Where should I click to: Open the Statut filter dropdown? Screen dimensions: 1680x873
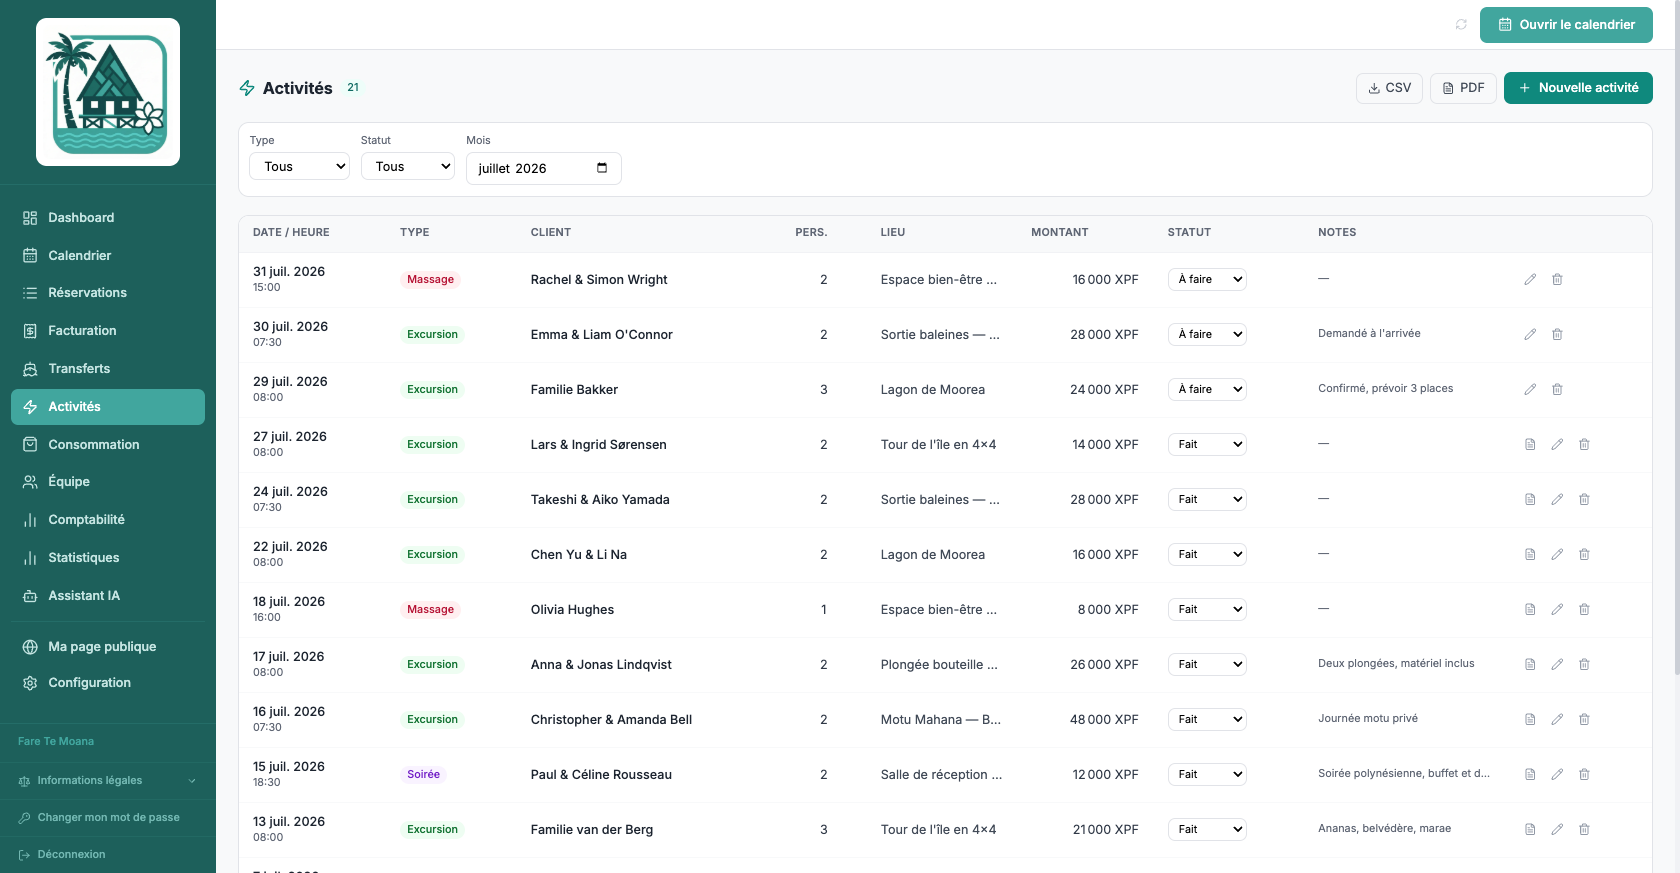(408, 167)
